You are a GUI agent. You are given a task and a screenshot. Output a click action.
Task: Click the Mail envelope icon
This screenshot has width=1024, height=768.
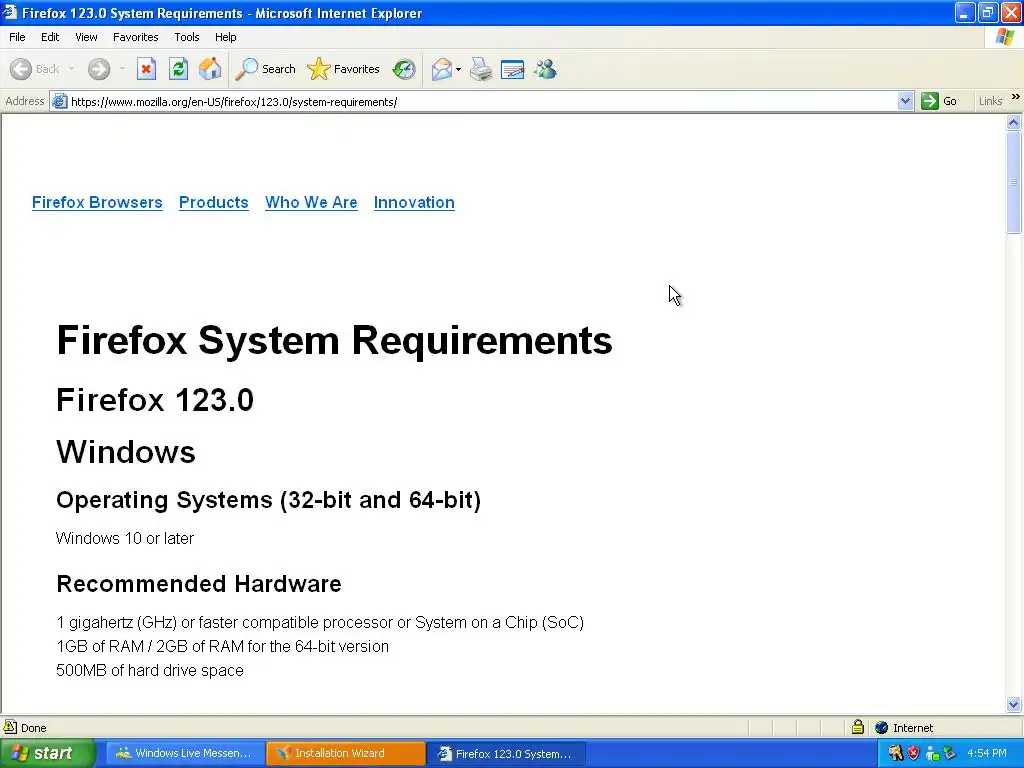click(442, 69)
